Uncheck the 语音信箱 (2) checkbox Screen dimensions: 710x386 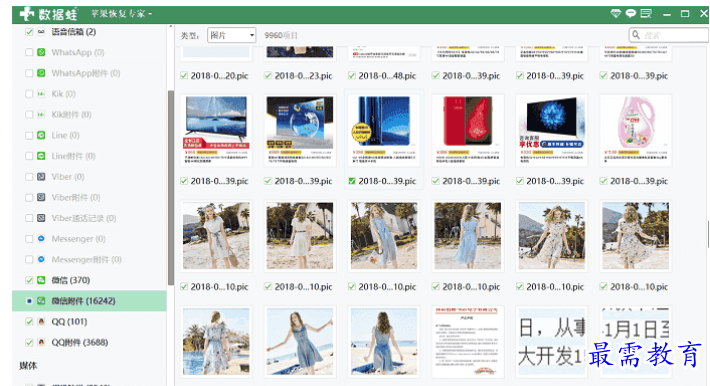[29, 32]
